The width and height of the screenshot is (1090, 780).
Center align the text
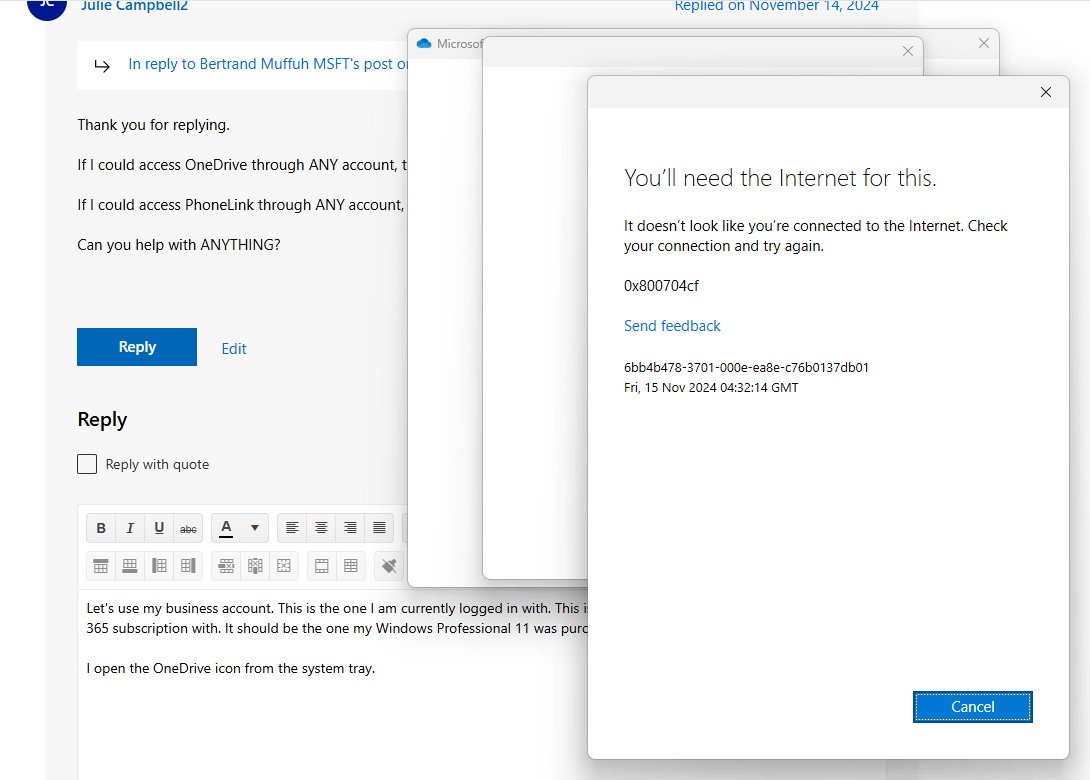click(321, 528)
